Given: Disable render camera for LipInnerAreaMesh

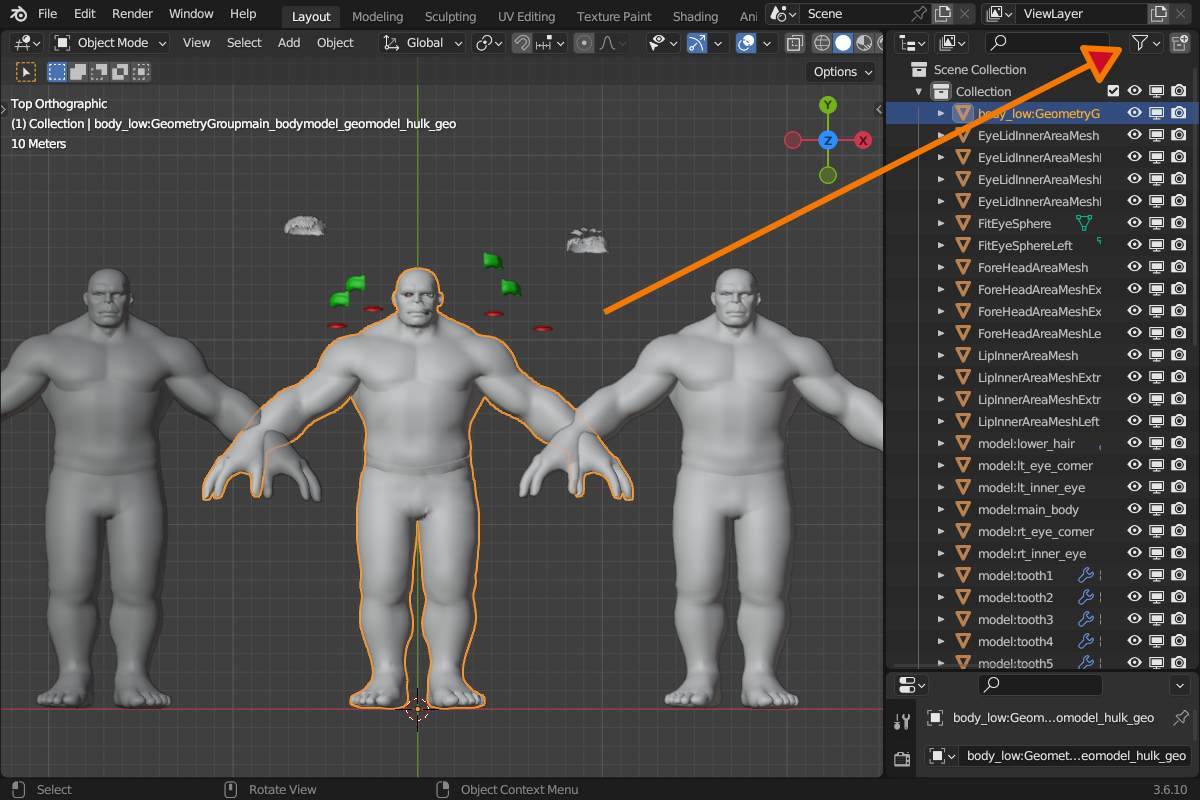Looking at the screenshot, I should (1179, 355).
